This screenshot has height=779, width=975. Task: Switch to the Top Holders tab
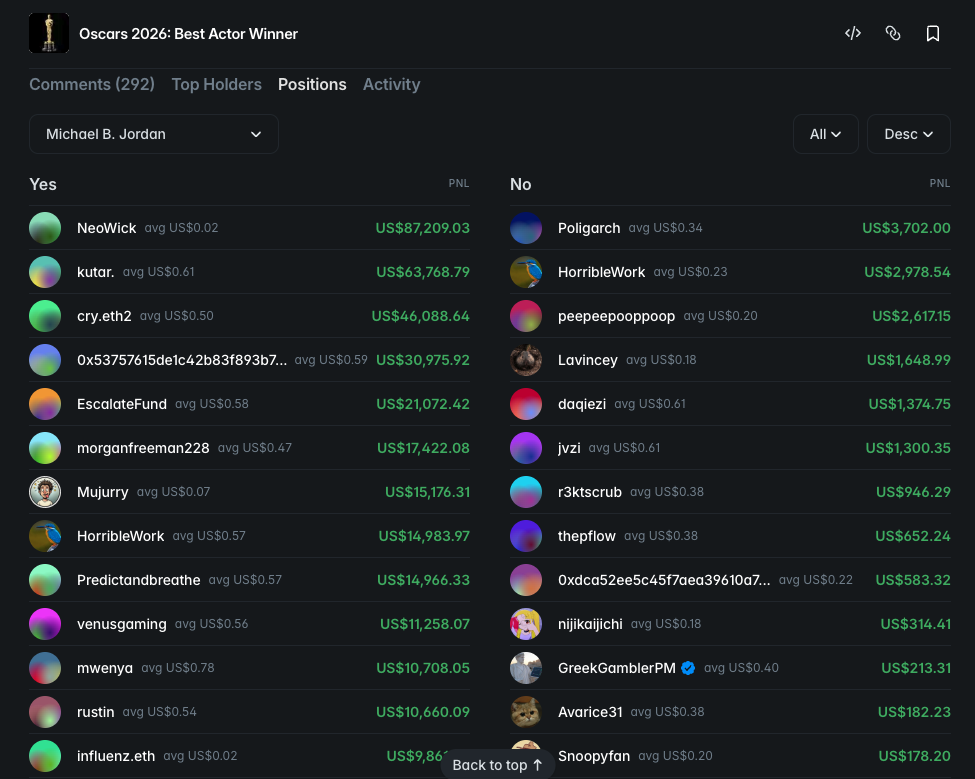(x=216, y=85)
